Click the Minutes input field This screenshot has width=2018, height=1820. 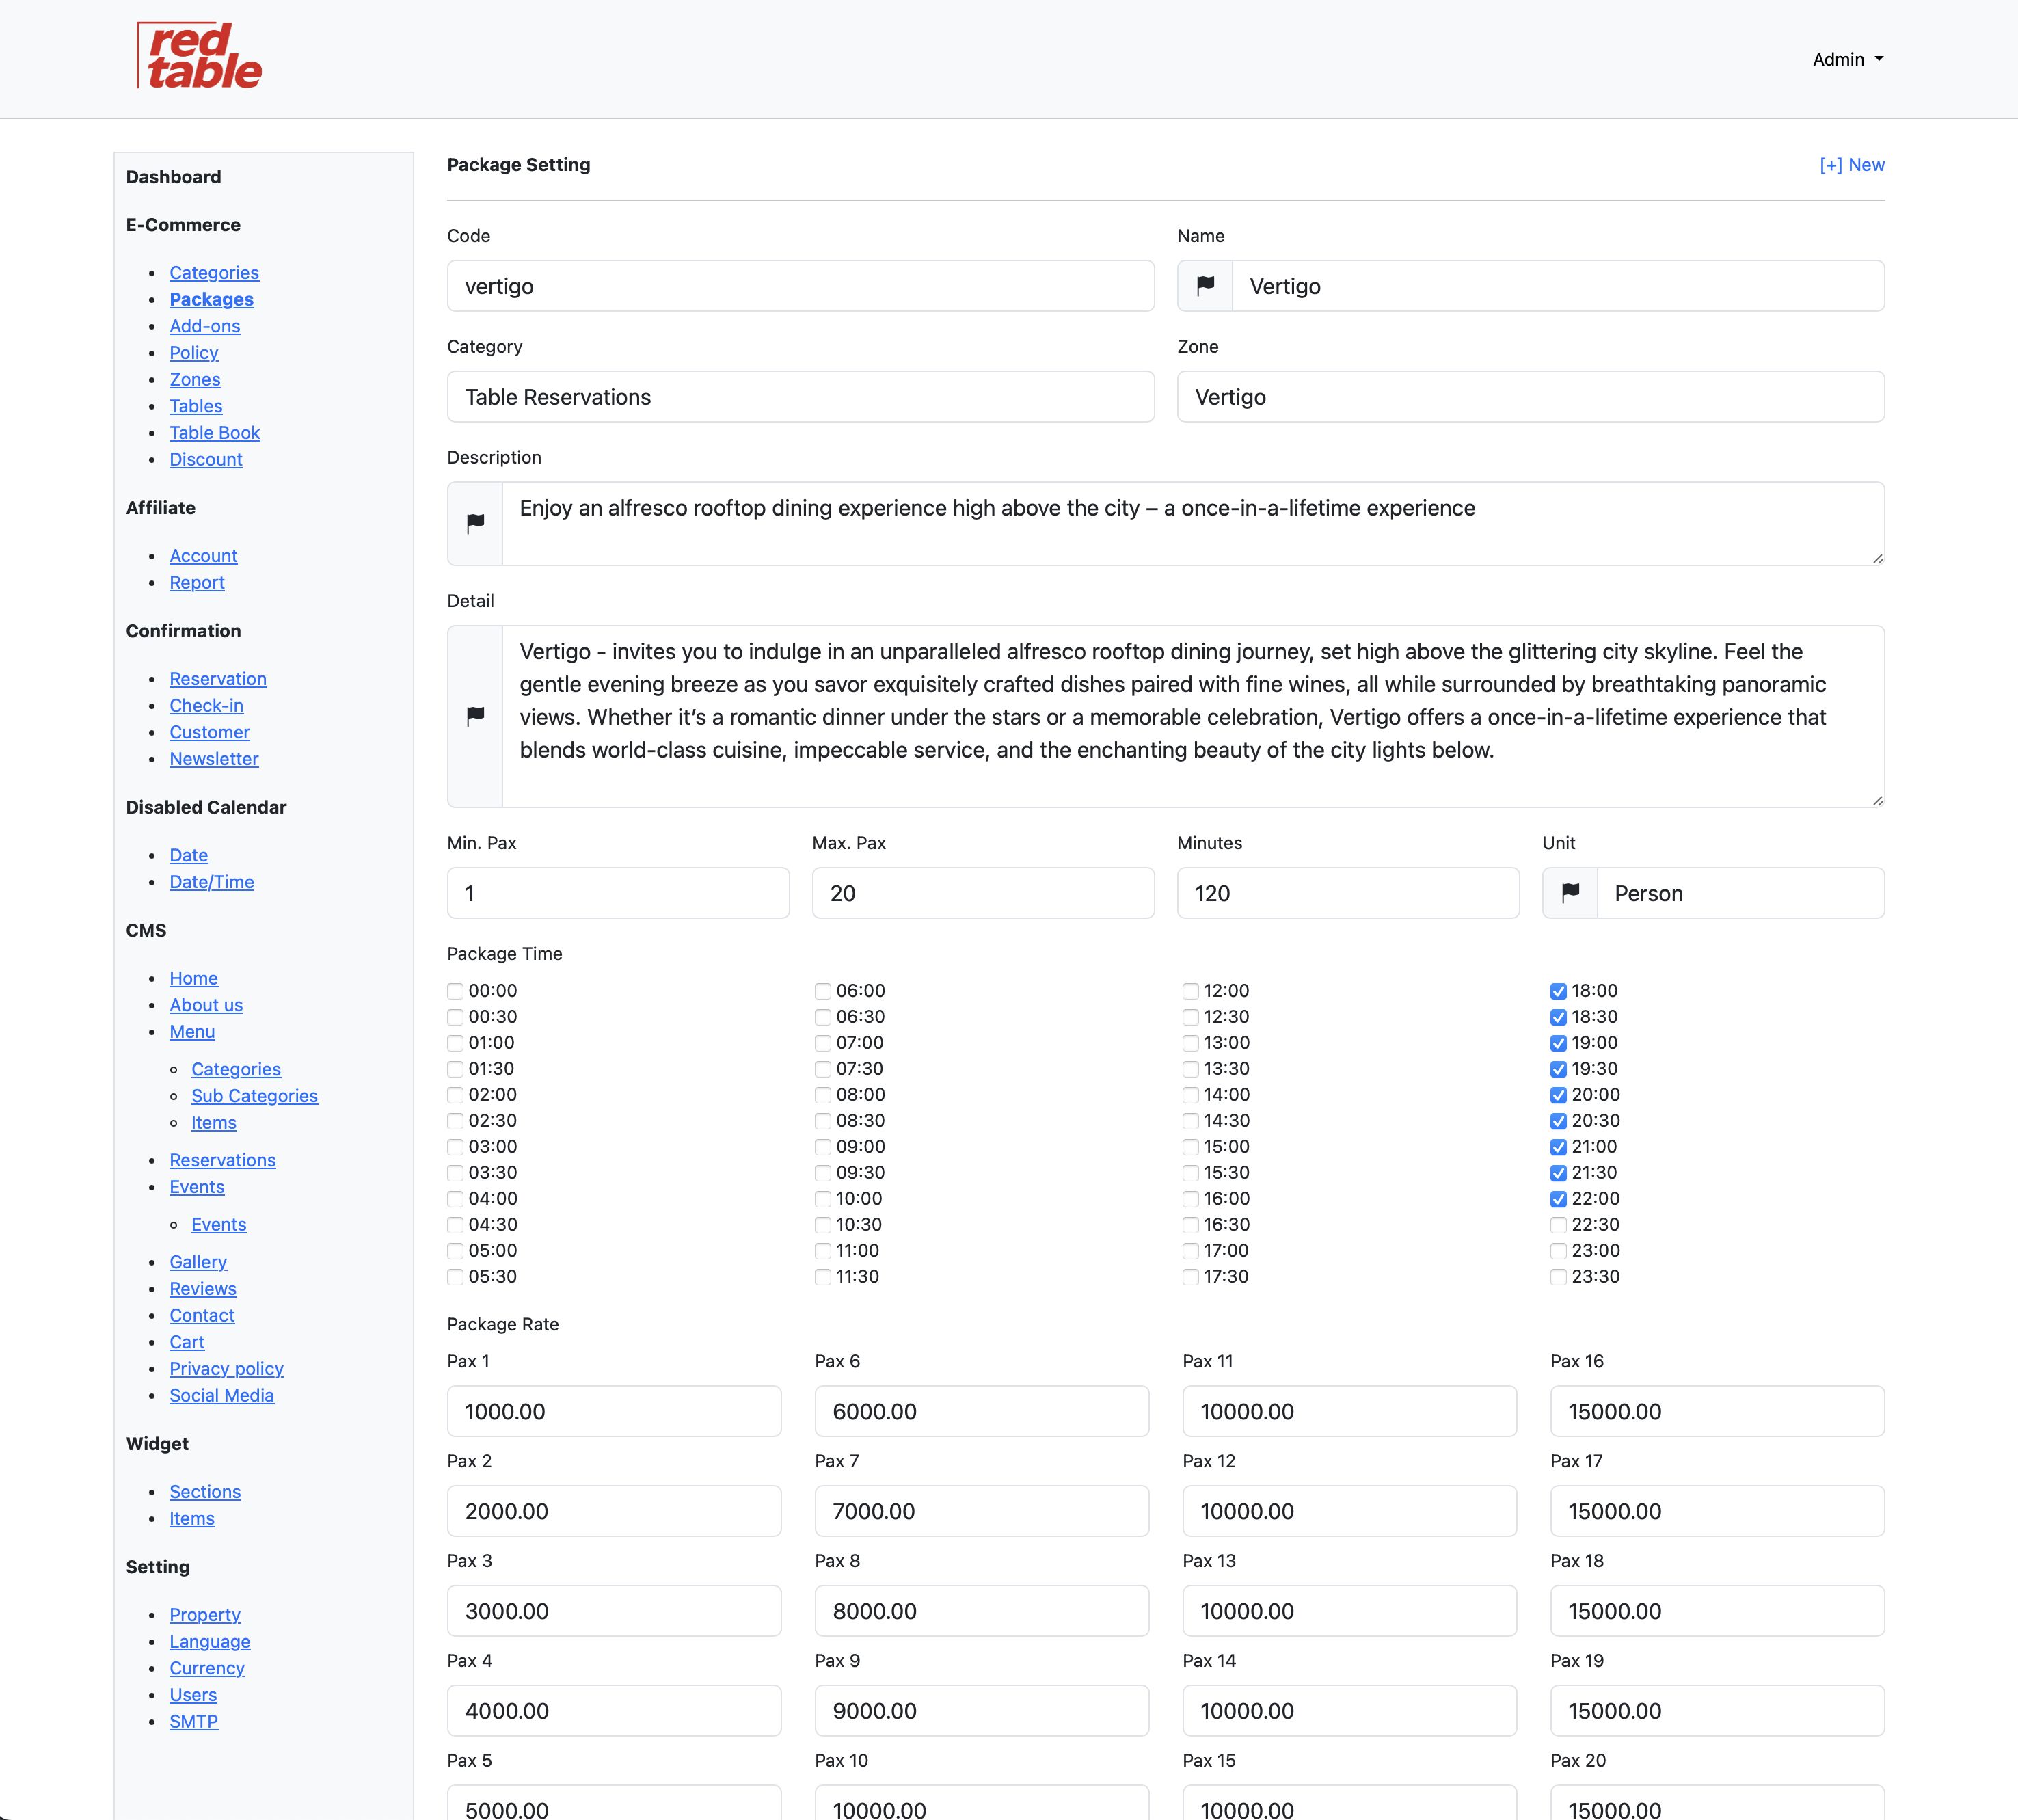[x=1347, y=893]
